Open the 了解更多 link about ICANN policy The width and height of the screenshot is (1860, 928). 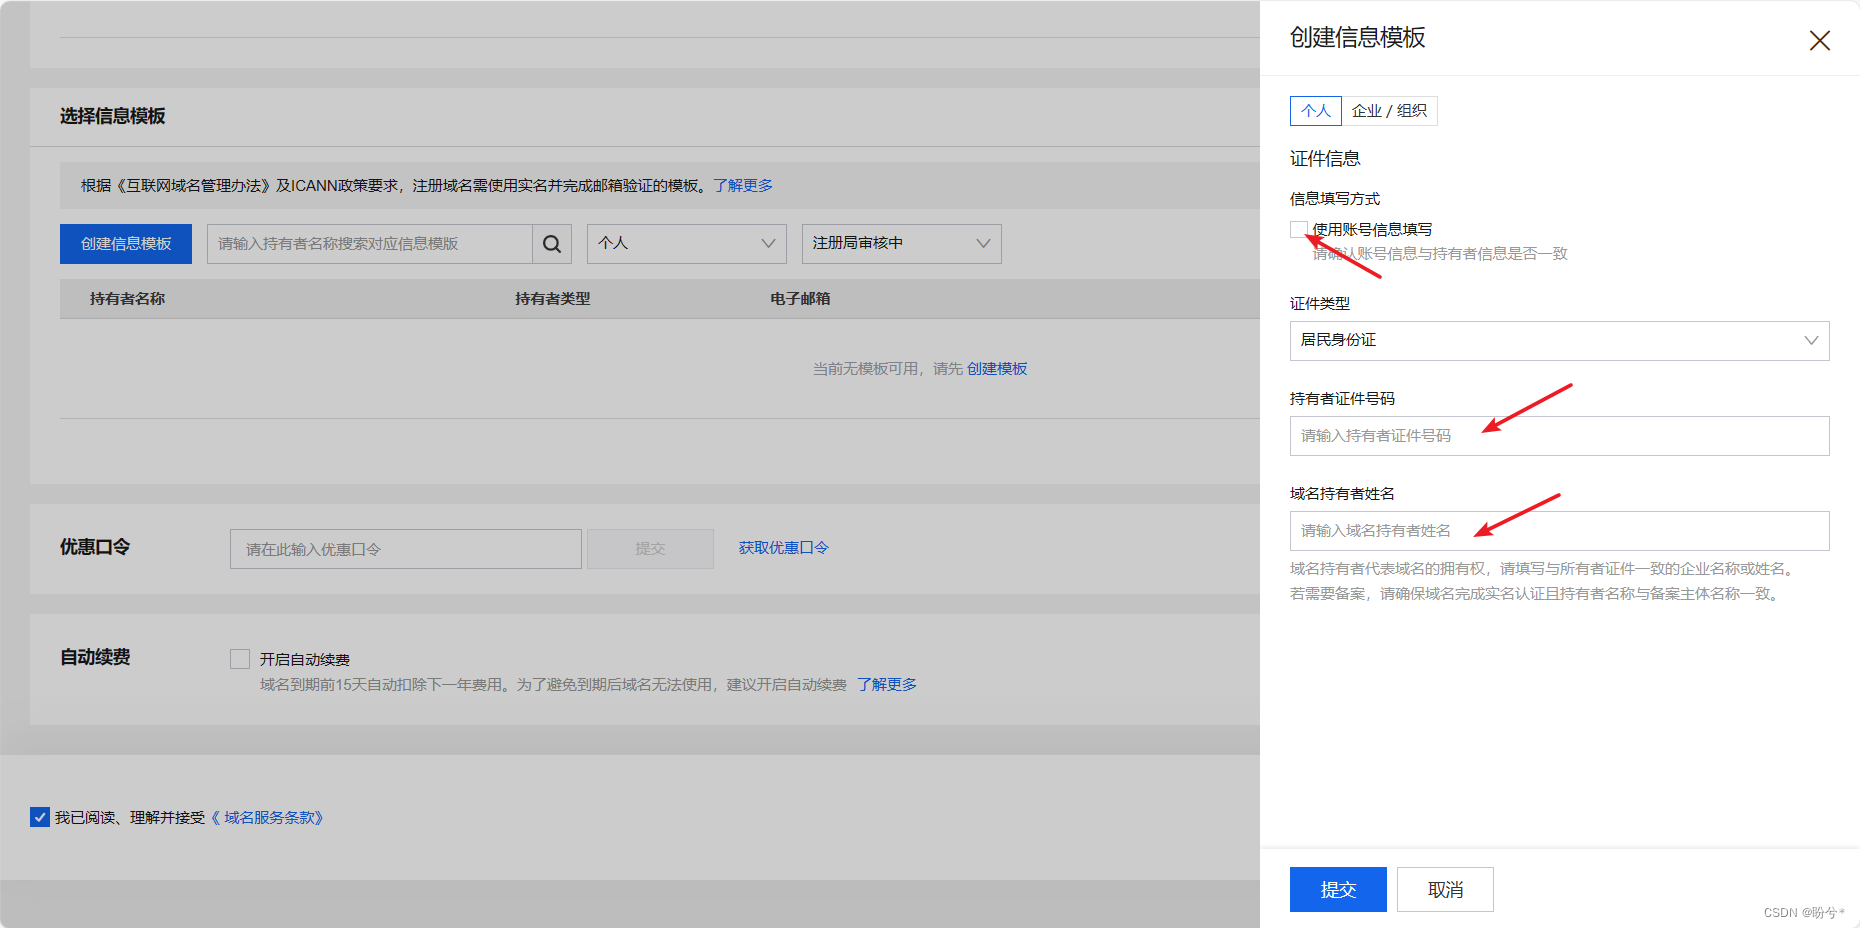(743, 186)
